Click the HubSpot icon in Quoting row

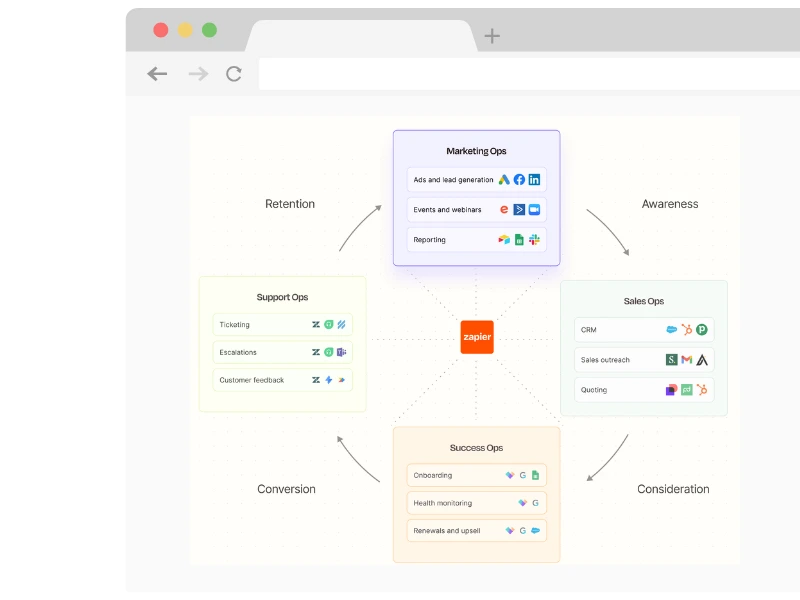point(702,390)
